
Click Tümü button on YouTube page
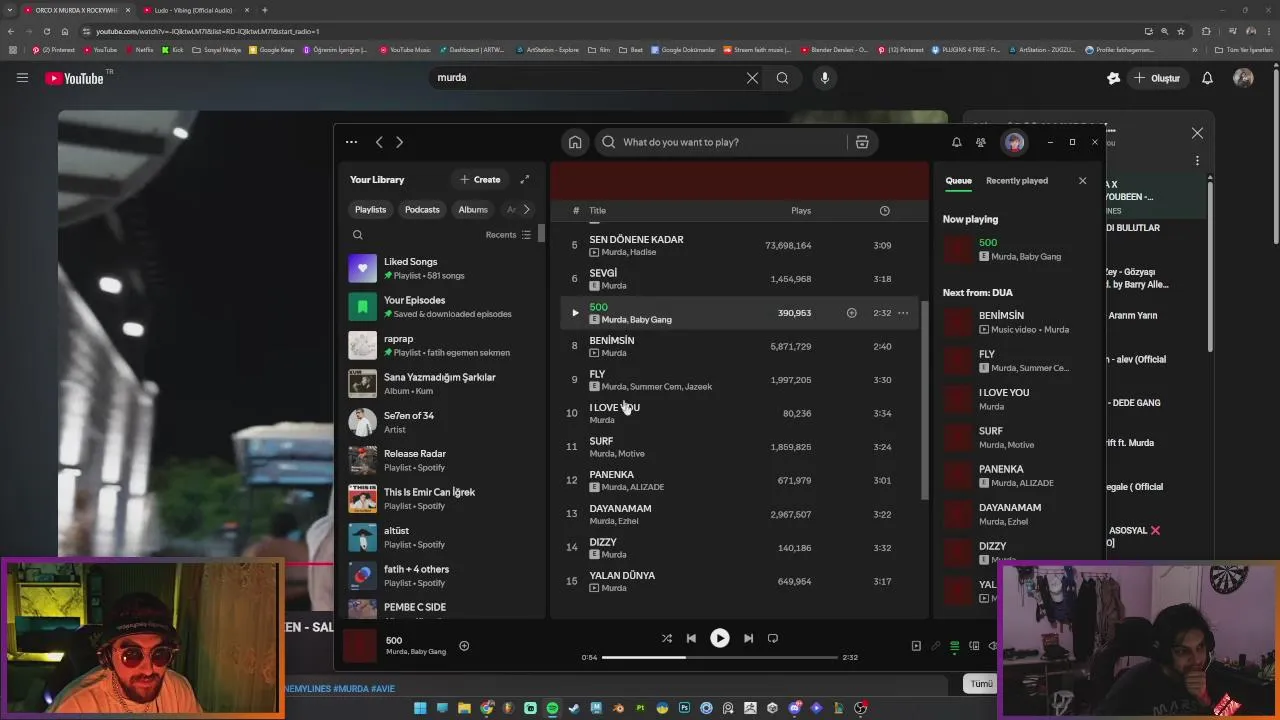[982, 684]
